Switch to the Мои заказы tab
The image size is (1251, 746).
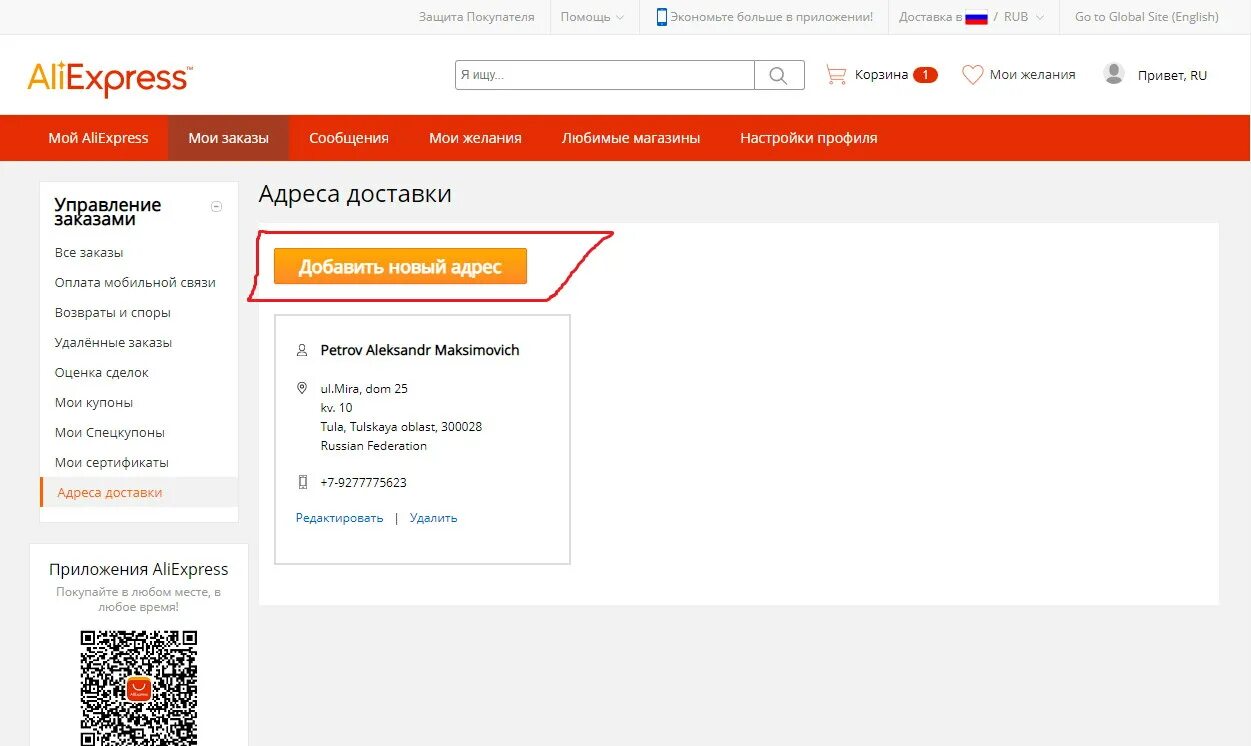tap(228, 138)
